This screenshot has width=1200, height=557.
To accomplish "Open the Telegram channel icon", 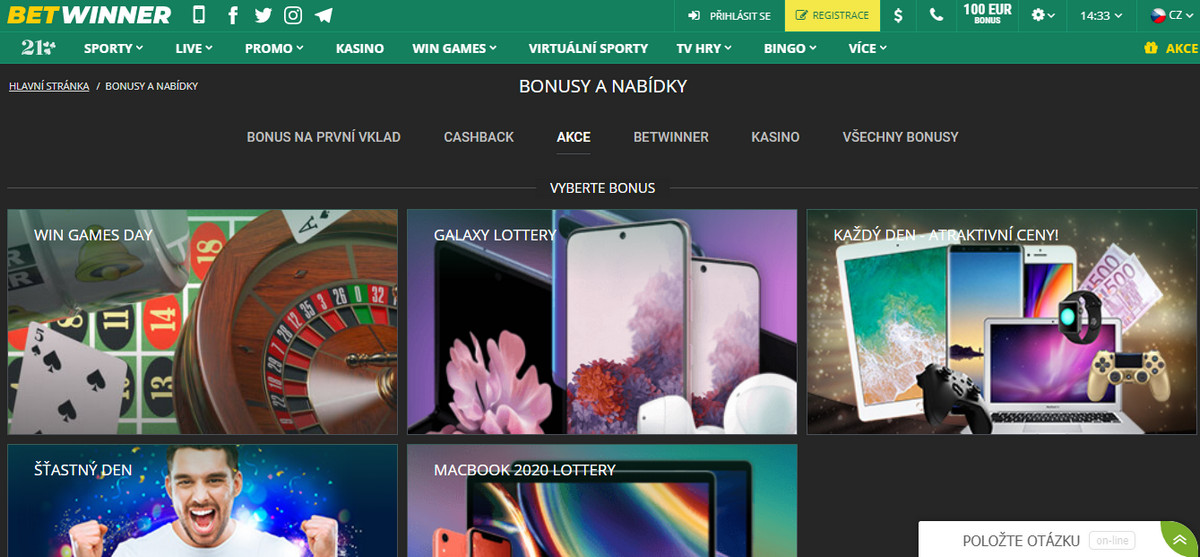I will point(323,15).
